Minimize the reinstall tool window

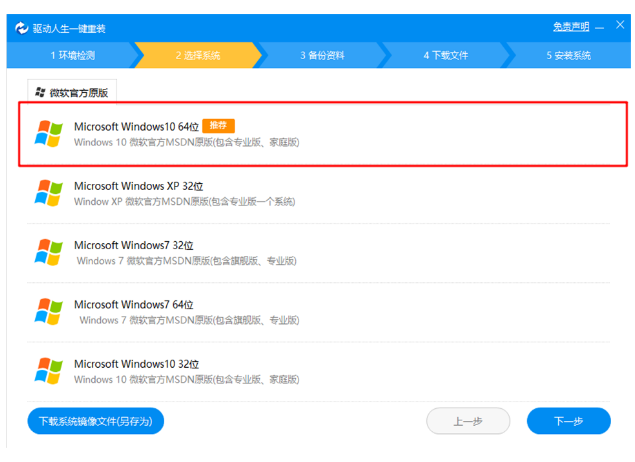click(602, 27)
